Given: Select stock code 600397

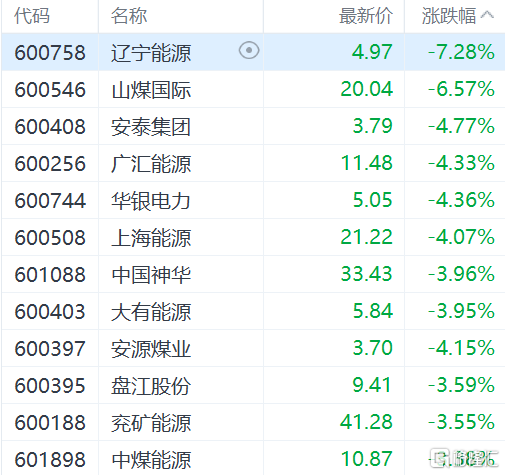Looking at the screenshot, I should tap(50, 349).
